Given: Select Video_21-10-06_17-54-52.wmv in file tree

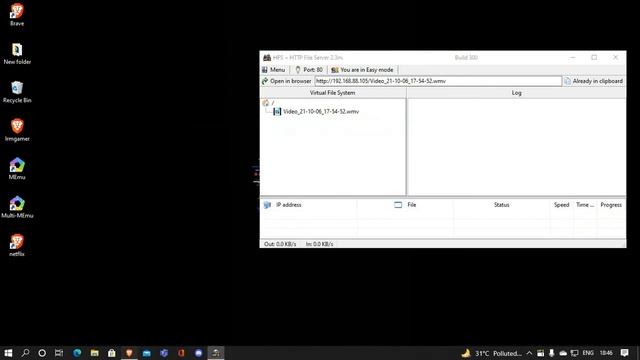Looking at the screenshot, I should click(321, 111).
